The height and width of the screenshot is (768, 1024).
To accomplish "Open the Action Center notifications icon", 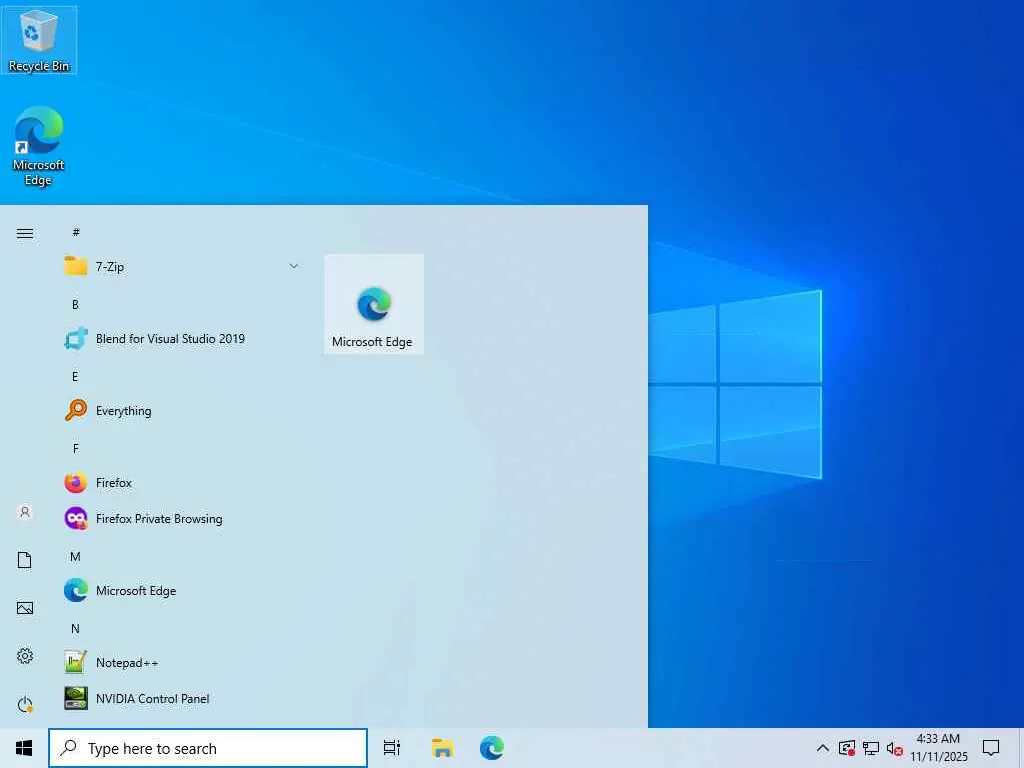I will 991,748.
